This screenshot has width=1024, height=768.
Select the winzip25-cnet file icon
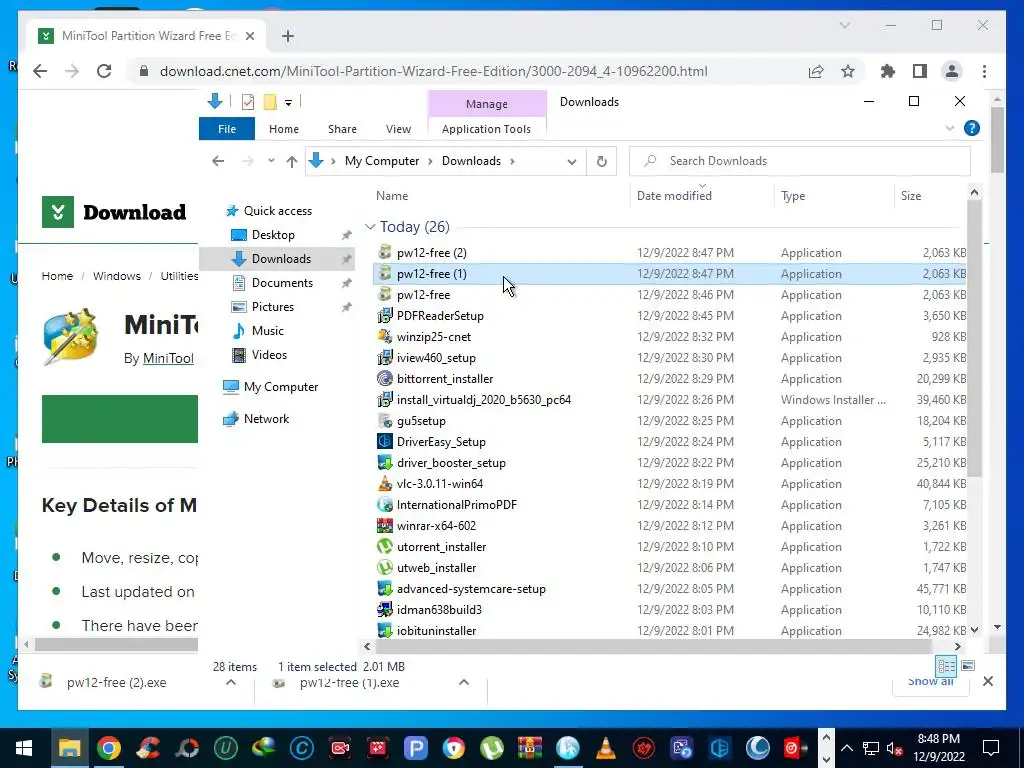[385, 336]
